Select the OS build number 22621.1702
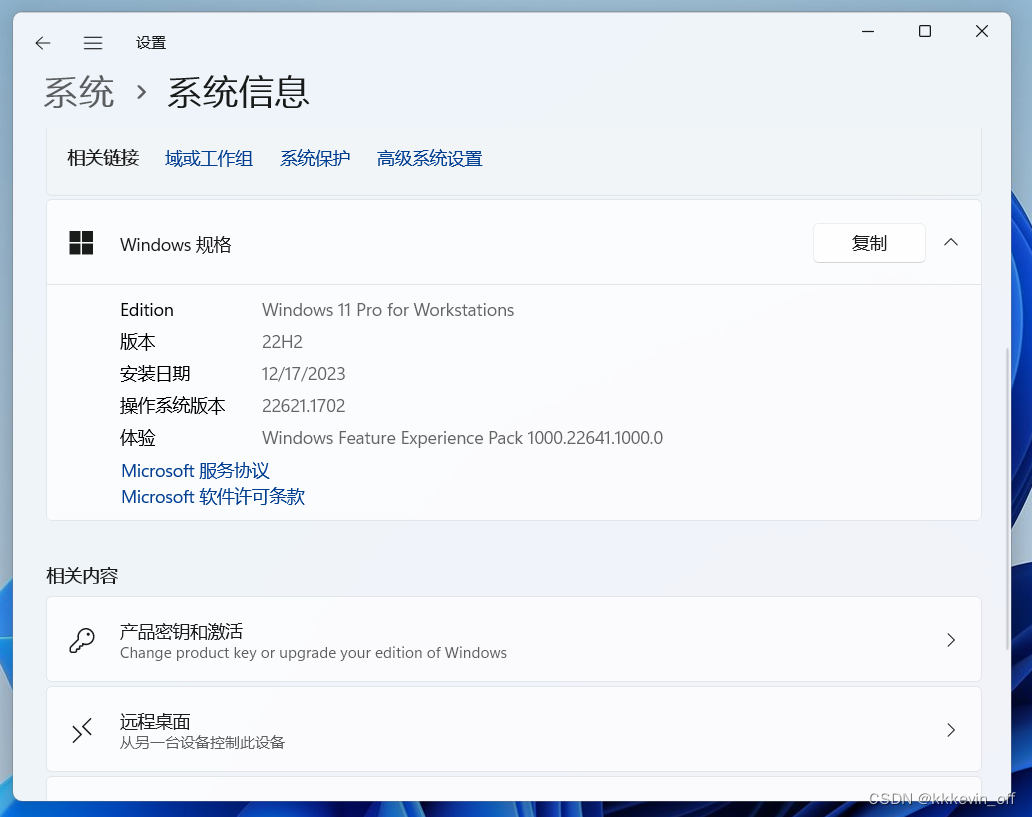1032x817 pixels. 303,406
